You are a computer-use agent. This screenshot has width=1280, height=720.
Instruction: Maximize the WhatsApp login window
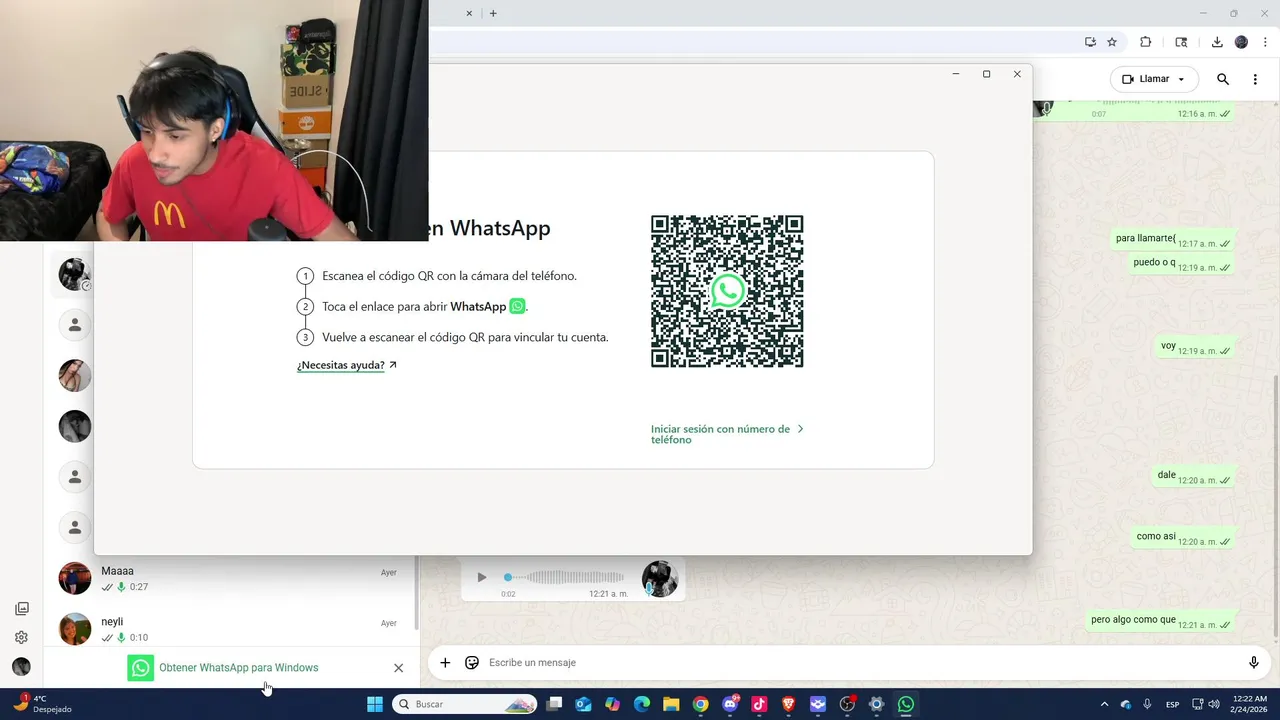tap(986, 74)
